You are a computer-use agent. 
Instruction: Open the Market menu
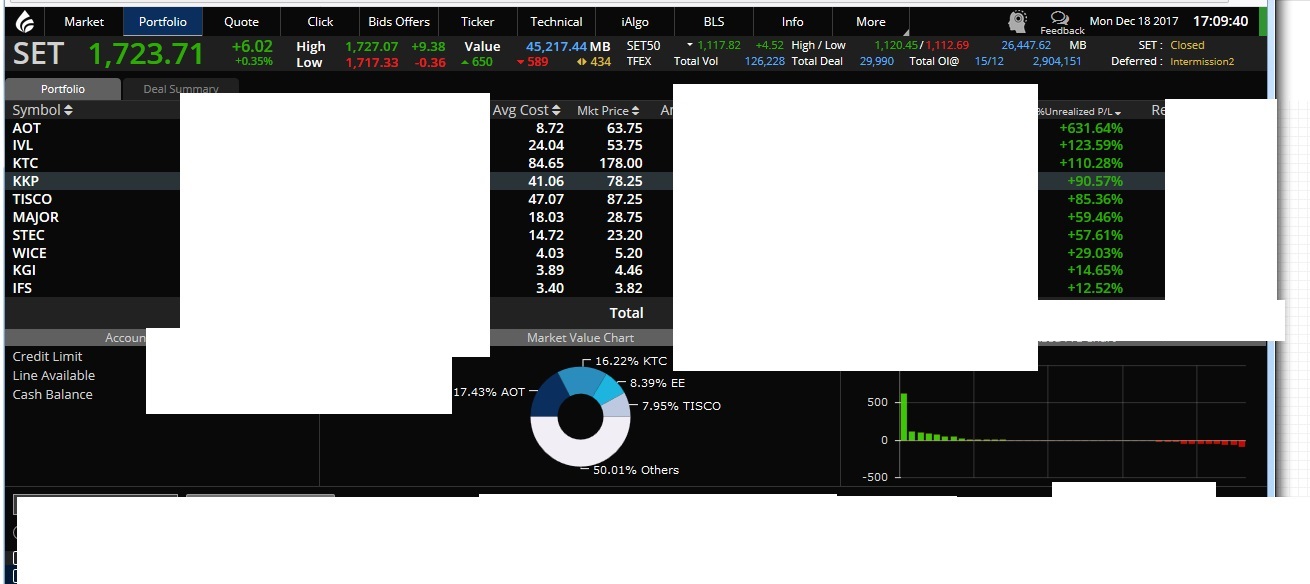(84, 21)
